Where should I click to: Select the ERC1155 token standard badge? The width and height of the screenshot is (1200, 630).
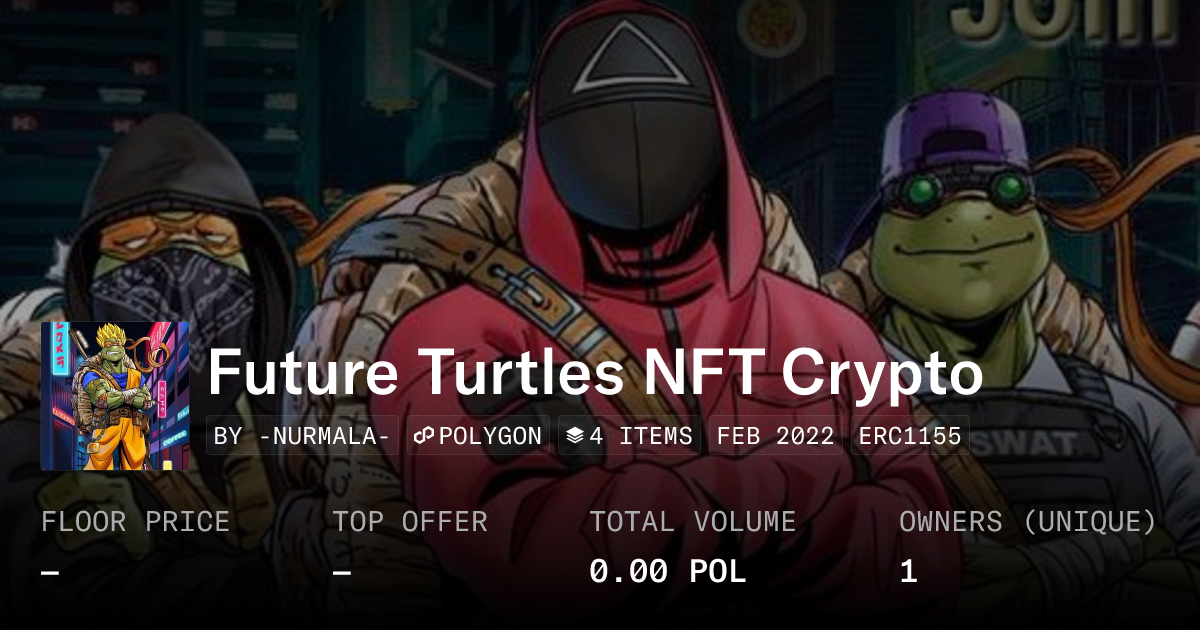[909, 436]
